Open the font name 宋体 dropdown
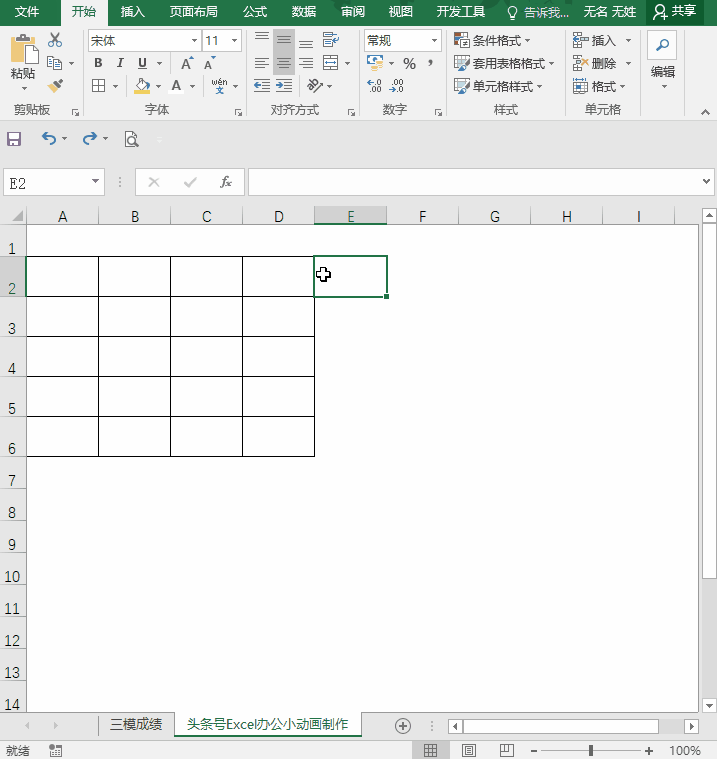The height and width of the screenshot is (759, 717). pos(194,41)
